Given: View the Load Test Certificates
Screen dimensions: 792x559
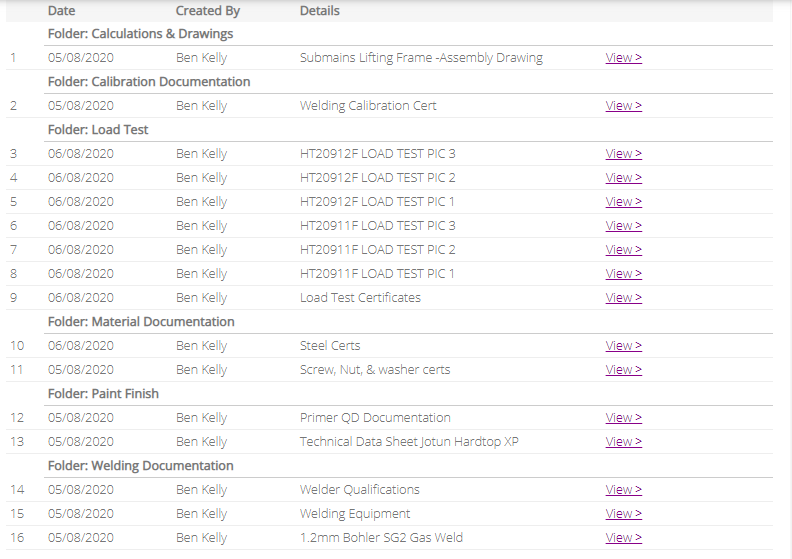Looking at the screenshot, I should click(623, 298).
